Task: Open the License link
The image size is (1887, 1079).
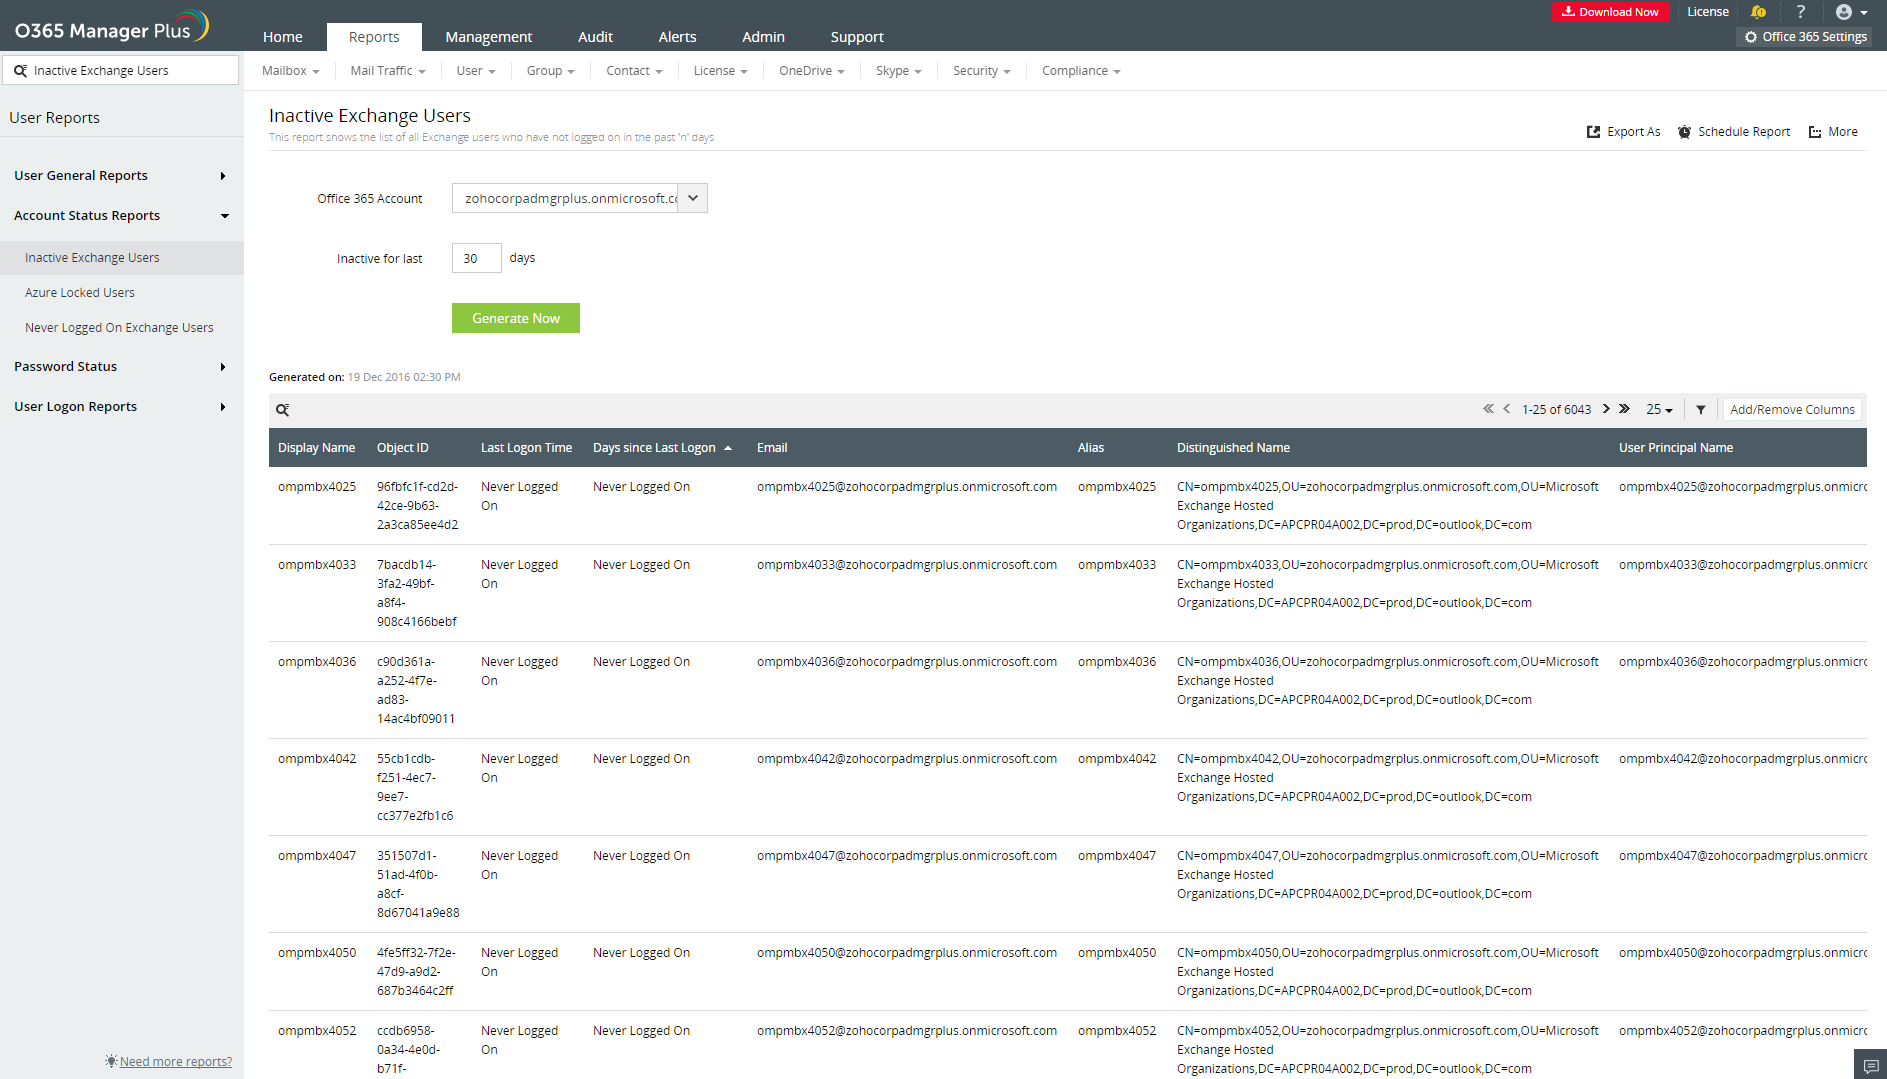Action: pyautogui.click(x=1708, y=12)
